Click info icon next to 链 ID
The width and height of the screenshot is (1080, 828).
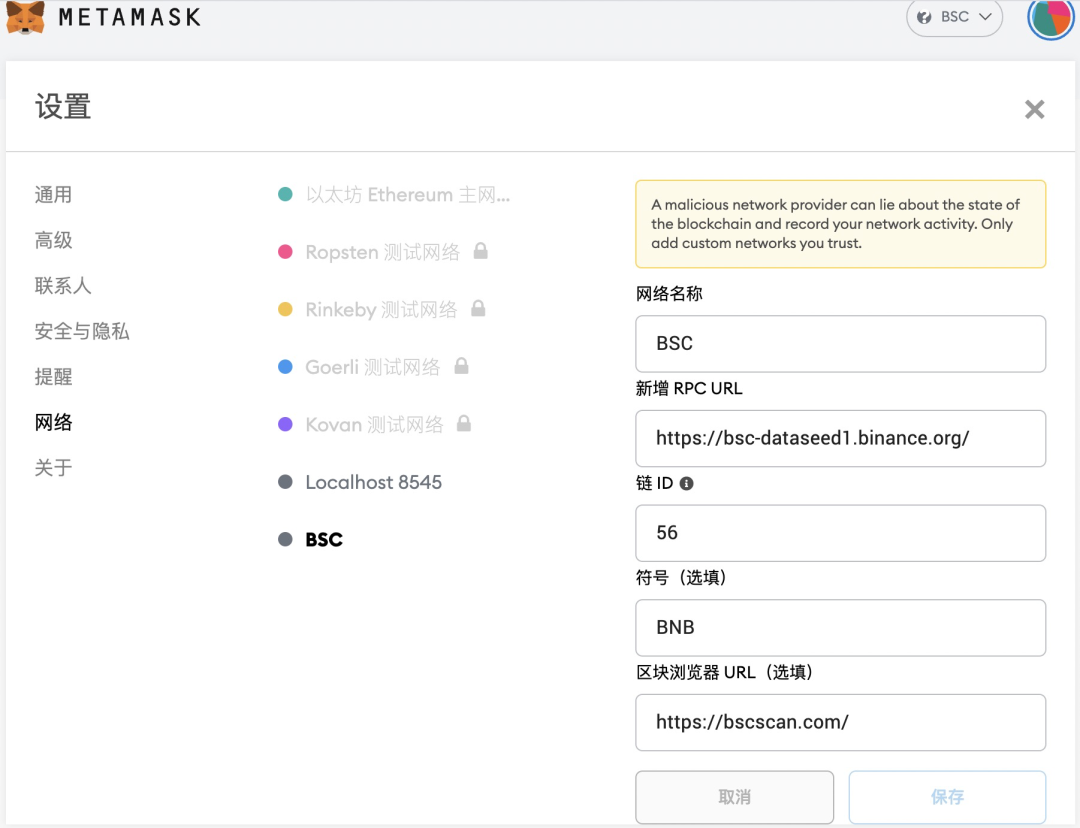click(x=686, y=484)
